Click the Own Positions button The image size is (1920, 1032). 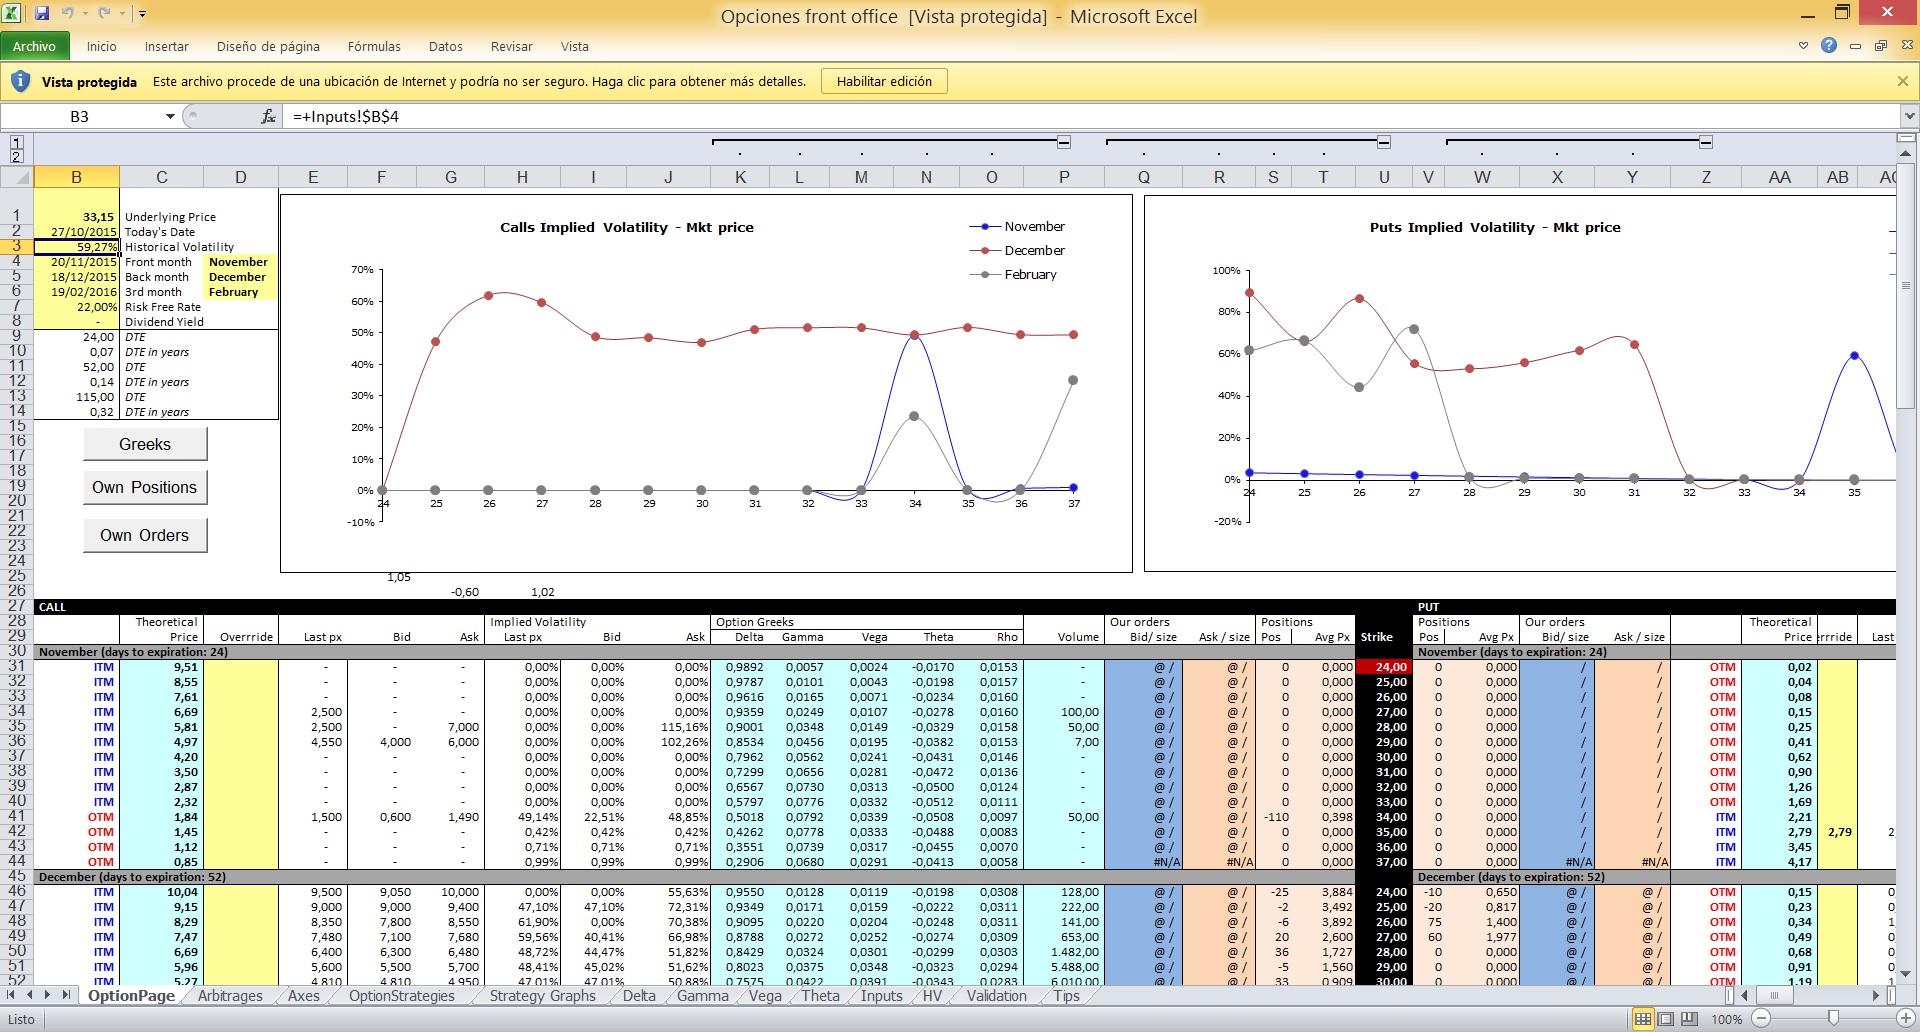click(145, 487)
